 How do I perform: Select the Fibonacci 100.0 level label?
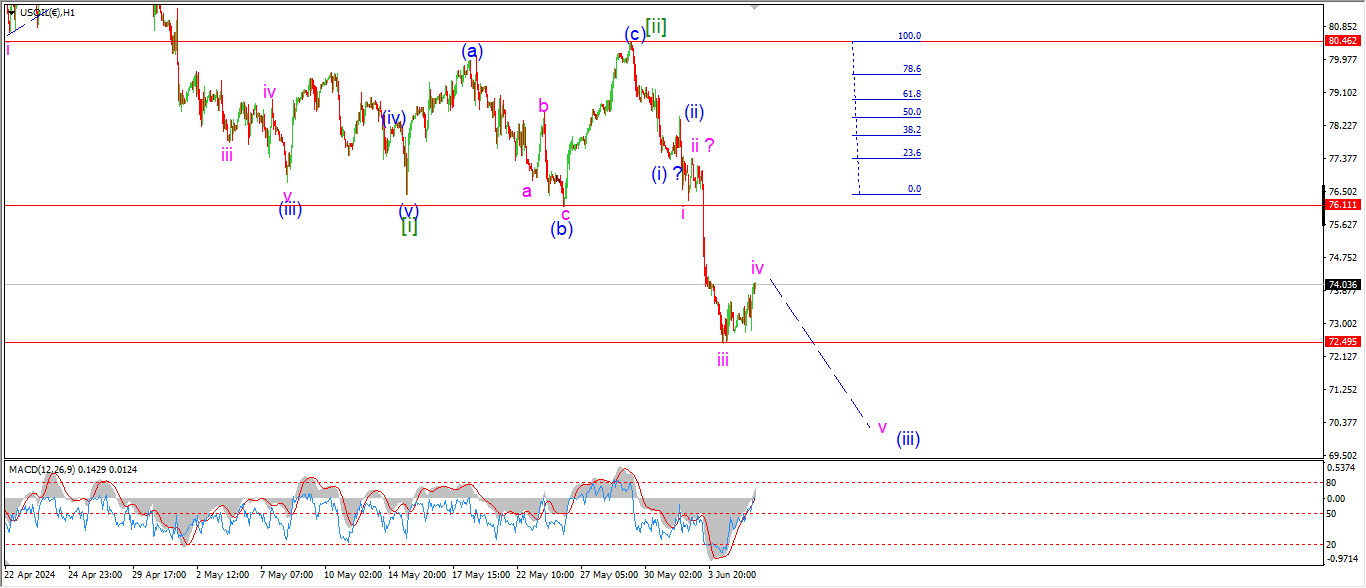point(908,36)
